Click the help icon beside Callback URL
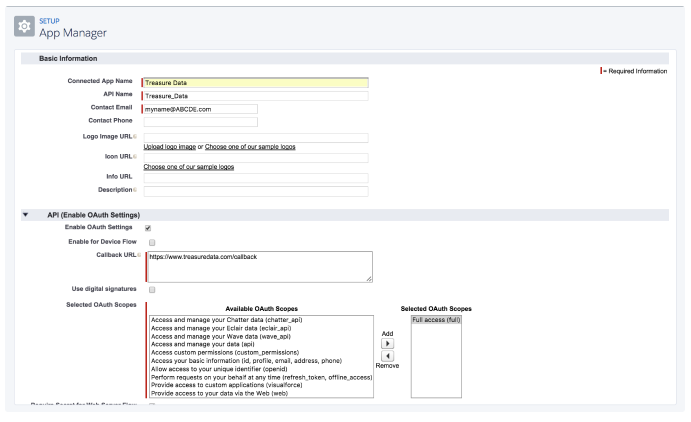Image resolution: width=691 pixels, height=422 pixels. pos(138,255)
